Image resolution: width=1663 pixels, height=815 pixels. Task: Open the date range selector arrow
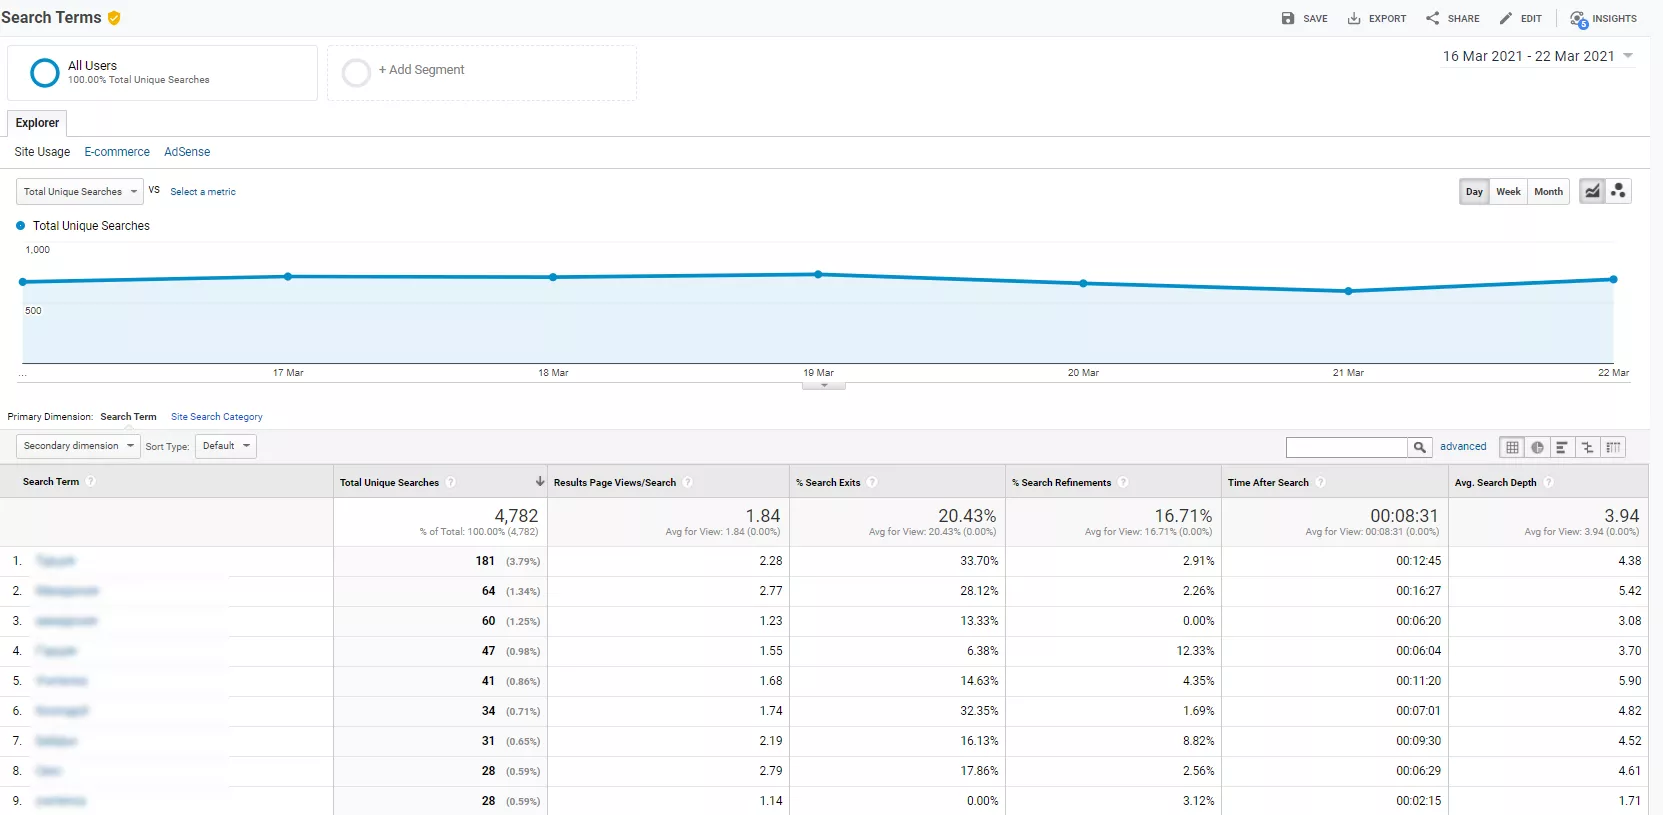[x=1628, y=56]
